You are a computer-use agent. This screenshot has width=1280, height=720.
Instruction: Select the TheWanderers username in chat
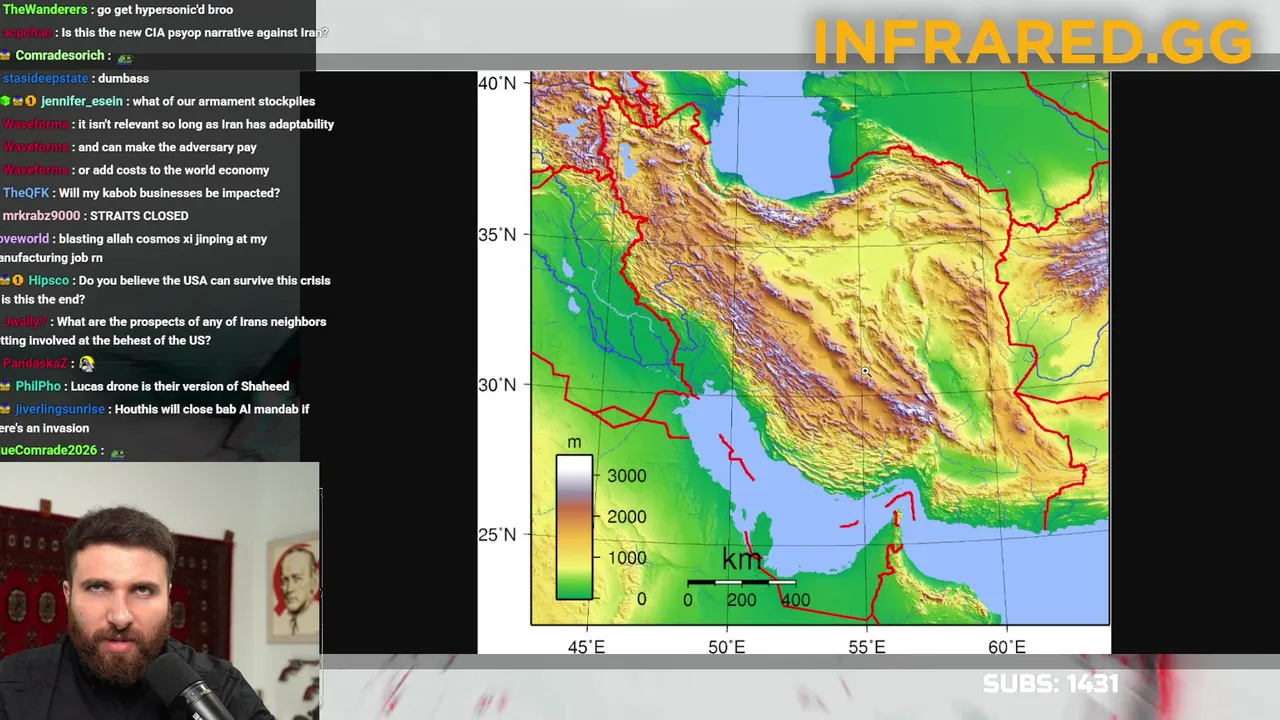[45, 10]
